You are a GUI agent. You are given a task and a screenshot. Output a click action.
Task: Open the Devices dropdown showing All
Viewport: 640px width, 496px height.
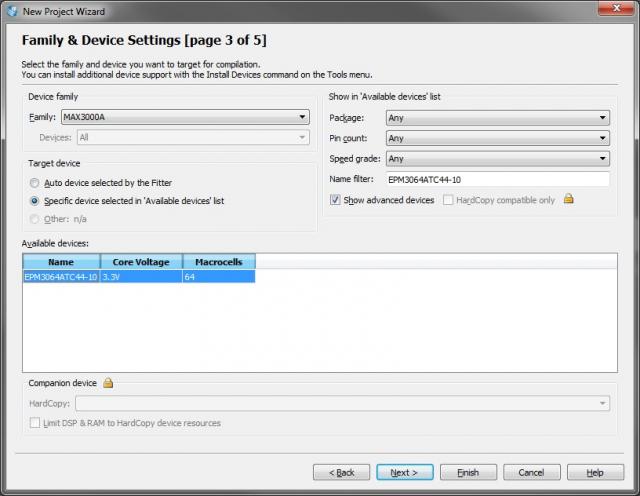tap(193, 138)
